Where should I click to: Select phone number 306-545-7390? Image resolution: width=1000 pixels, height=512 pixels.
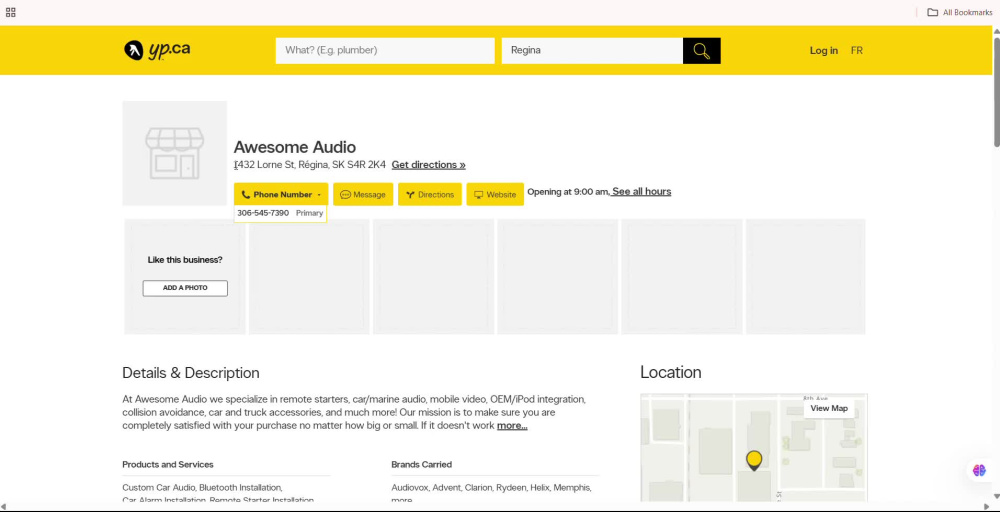pyautogui.click(x=263, y=213)
